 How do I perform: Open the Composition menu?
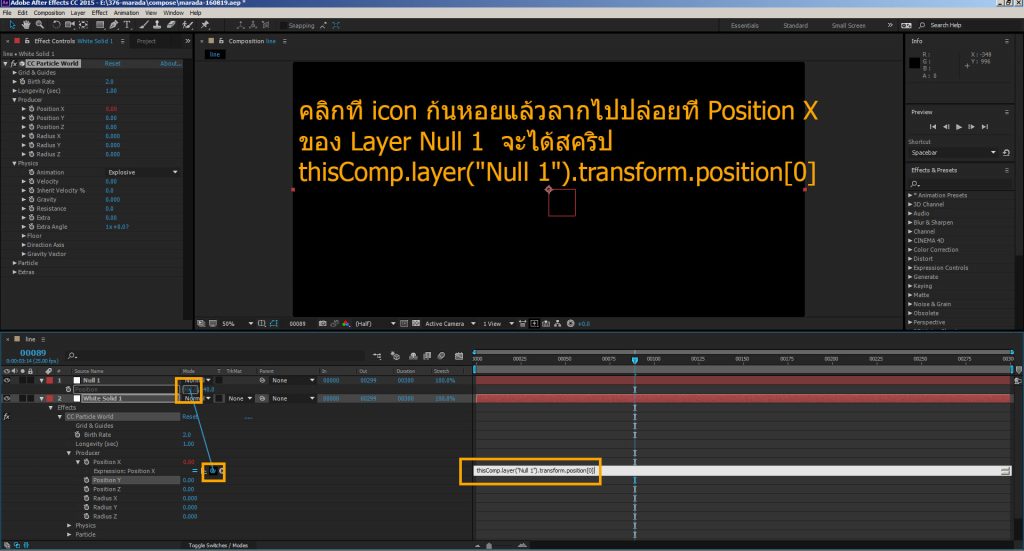pos(48,12)
